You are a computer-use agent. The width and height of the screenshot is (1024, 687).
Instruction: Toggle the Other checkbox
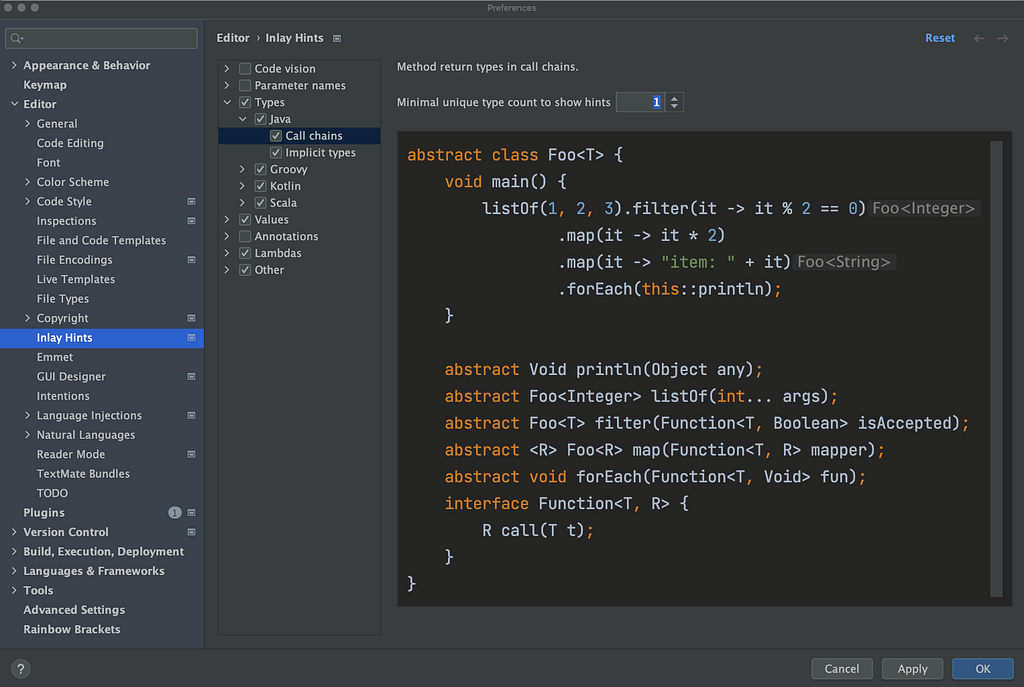point(245,270)
